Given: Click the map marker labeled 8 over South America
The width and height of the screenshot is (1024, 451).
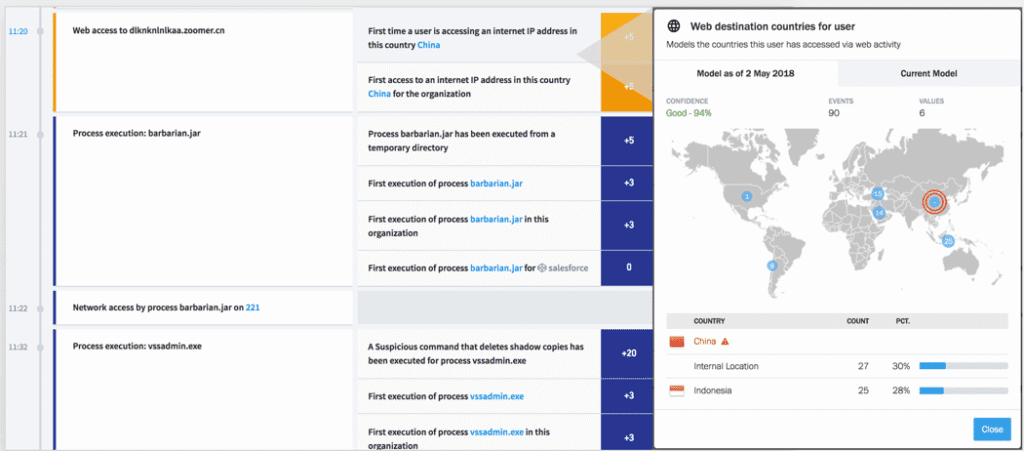Looking at the screenshot, I should (x=771, y=265).
